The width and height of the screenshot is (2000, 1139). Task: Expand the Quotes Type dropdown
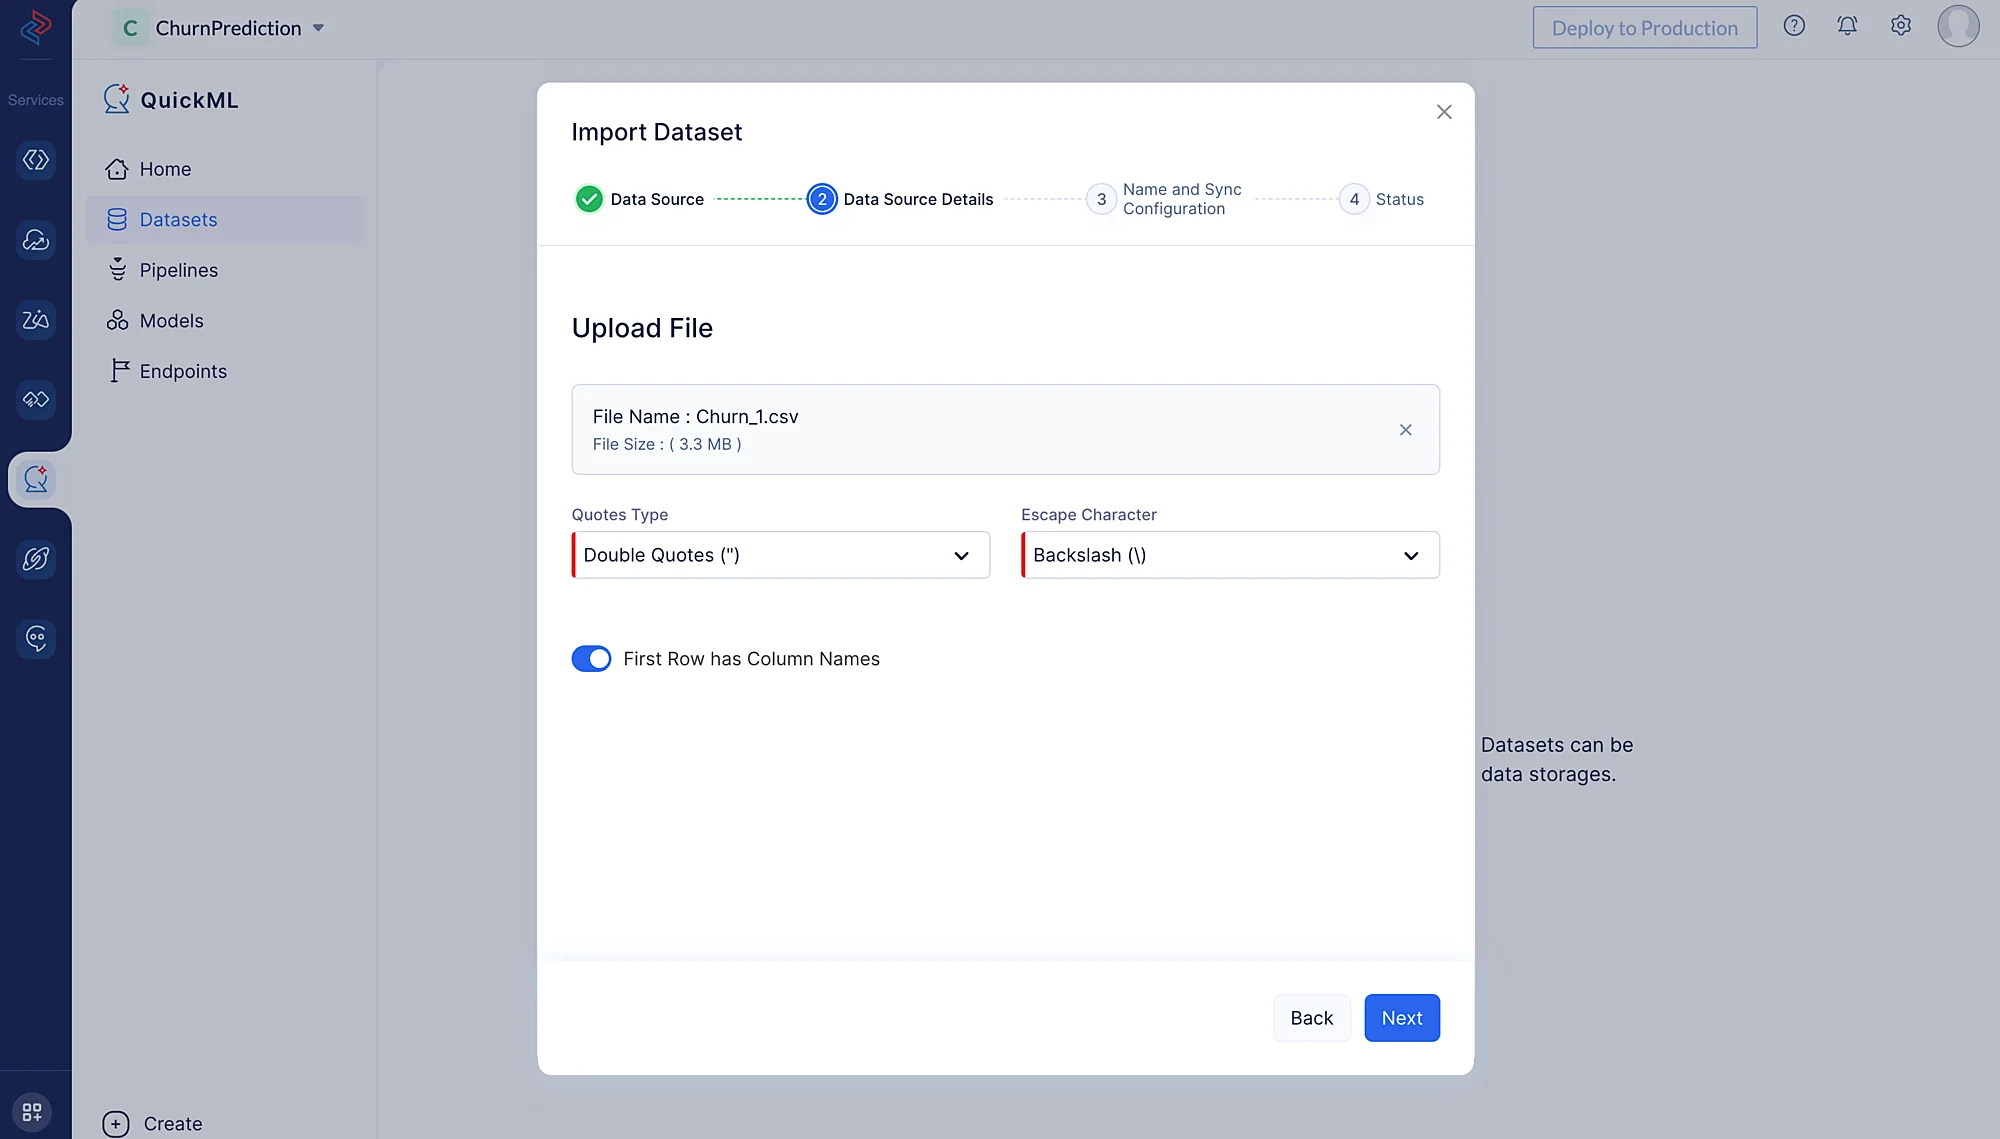pos(780,555)
